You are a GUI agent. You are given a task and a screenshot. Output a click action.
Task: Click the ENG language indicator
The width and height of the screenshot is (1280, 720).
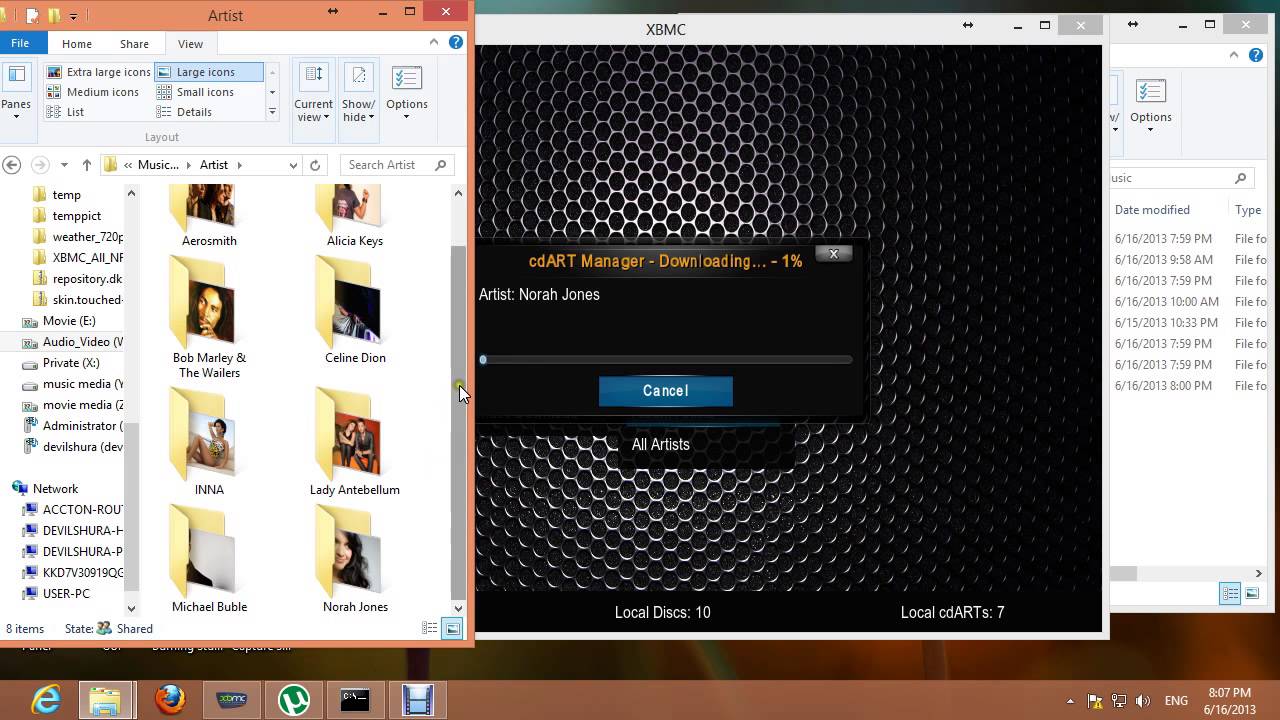pos(1176,701)
